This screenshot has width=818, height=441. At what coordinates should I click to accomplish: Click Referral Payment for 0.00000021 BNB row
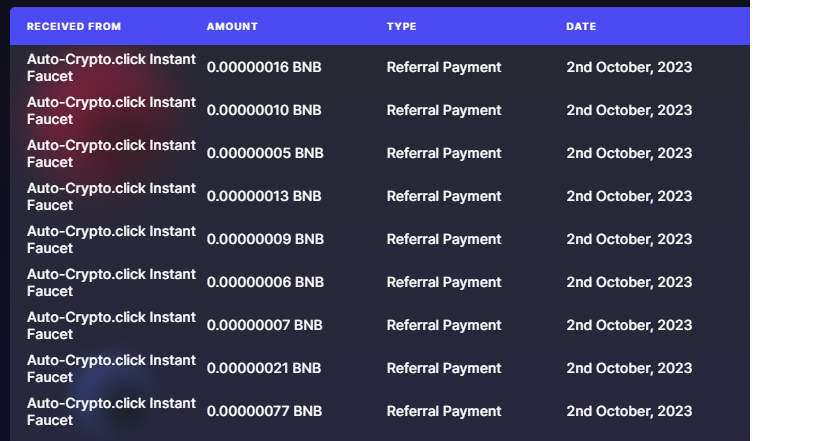click(444, 368)
